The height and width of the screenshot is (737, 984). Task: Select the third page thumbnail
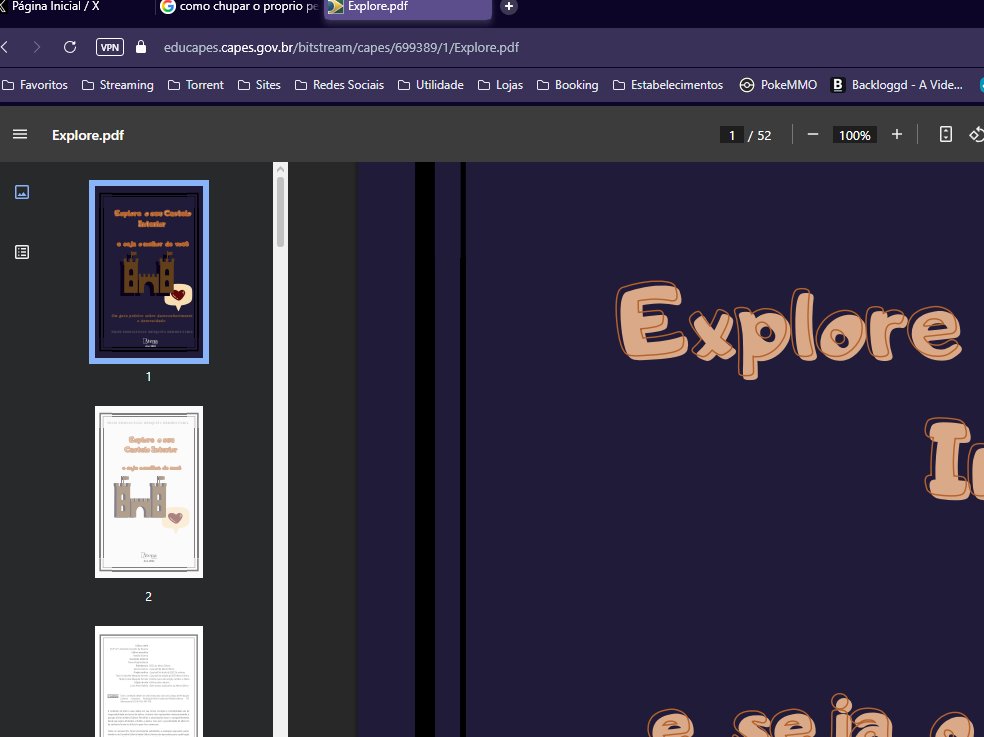pyautogui.click(x=149, y=681)
